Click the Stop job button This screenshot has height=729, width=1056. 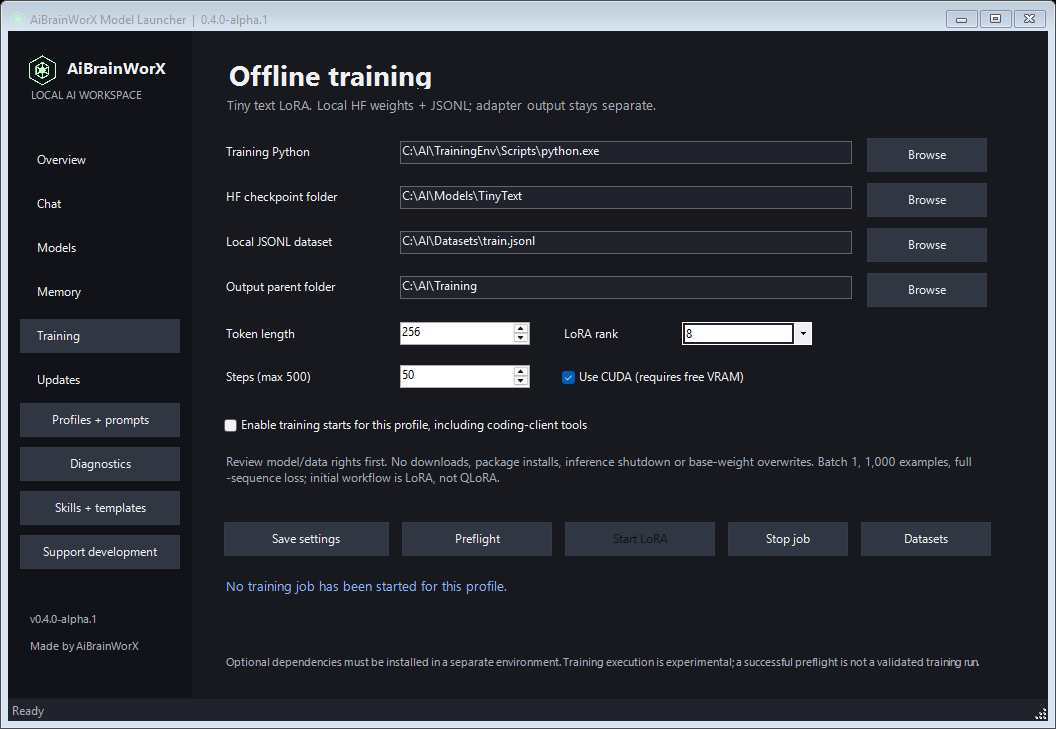point(787,539)
